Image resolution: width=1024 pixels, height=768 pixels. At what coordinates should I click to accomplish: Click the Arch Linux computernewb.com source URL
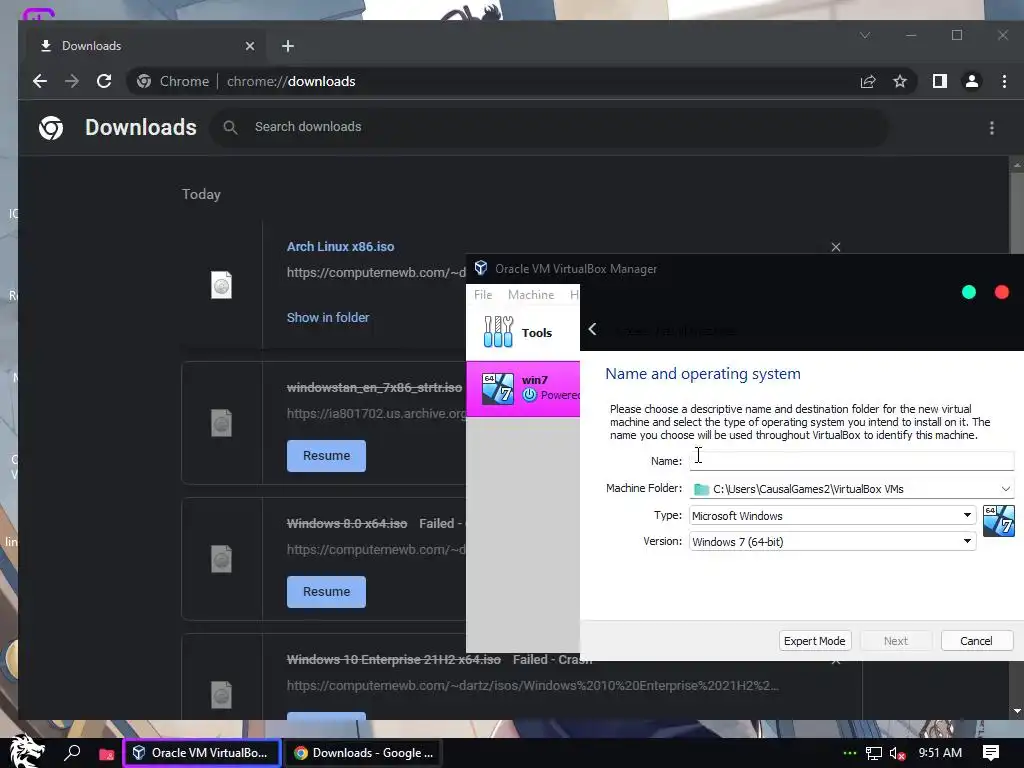(376, 272)
